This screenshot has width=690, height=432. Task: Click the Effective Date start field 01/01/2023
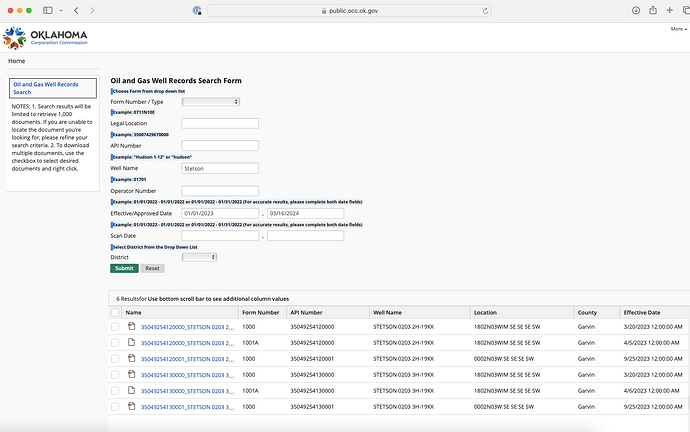(220, 213)
